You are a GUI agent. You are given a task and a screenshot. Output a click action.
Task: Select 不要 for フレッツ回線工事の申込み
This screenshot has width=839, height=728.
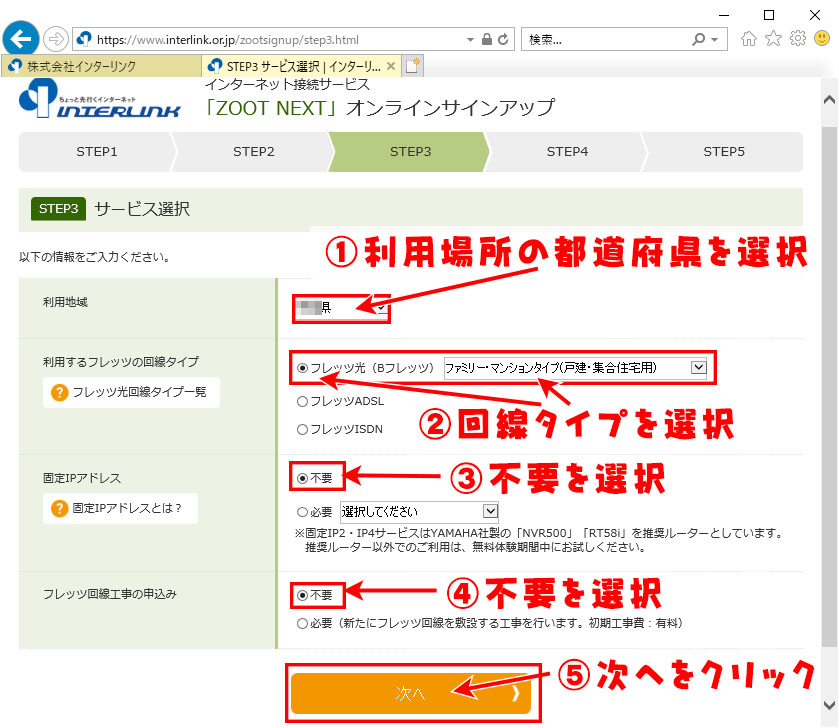click(302, 595)
